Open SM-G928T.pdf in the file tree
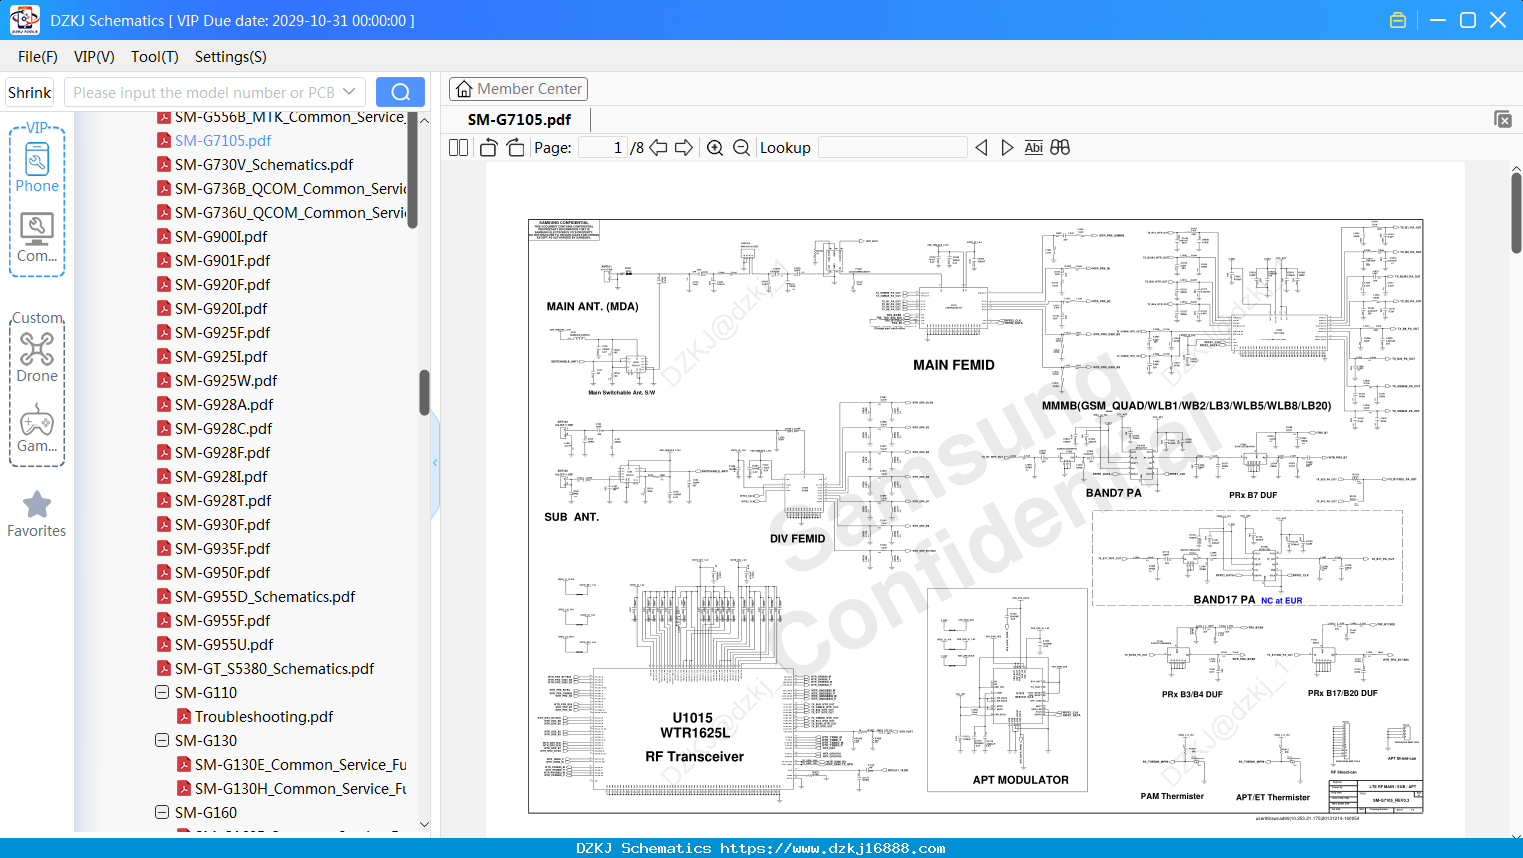Screen dimensions: 1523x858 coord(223,500)
